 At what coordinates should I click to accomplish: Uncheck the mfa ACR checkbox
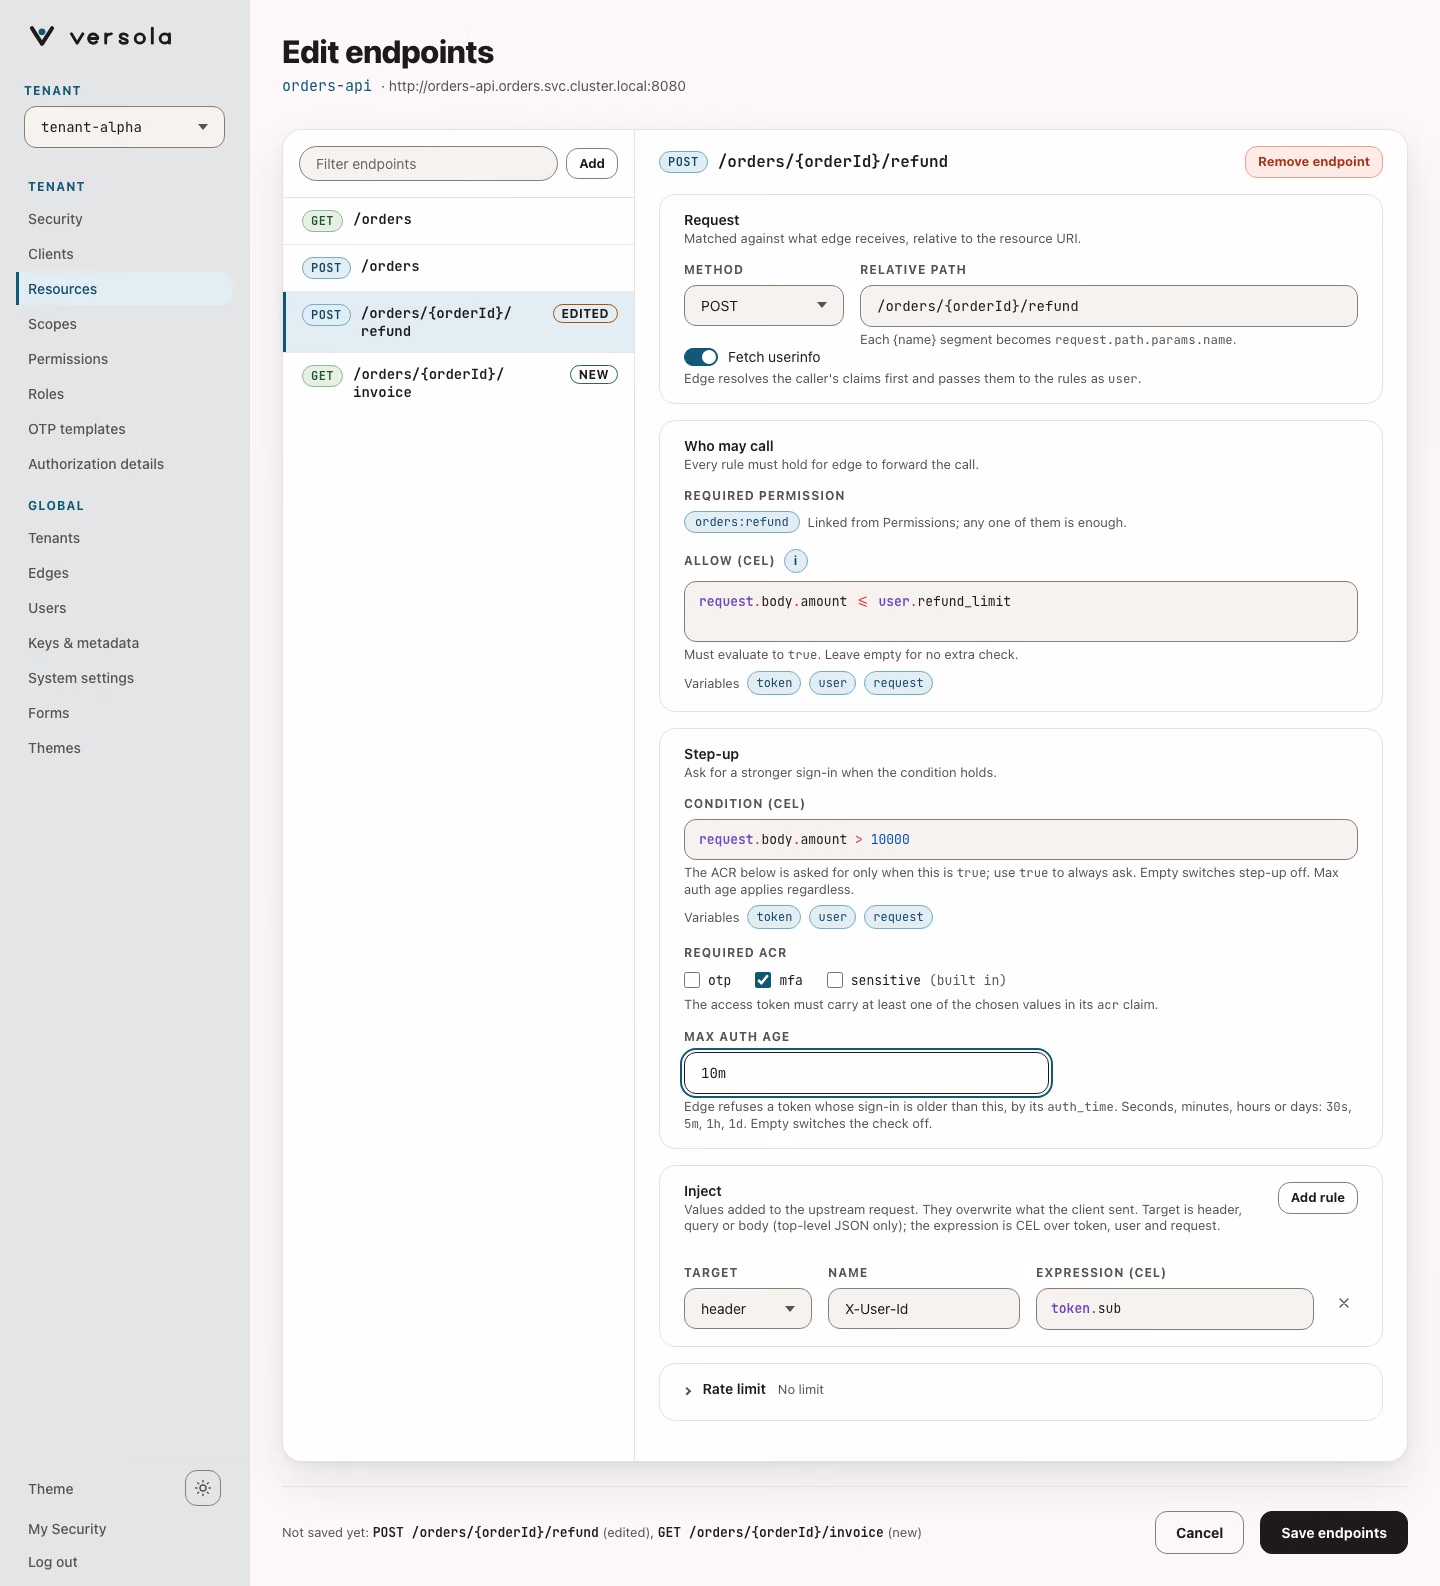763,980
